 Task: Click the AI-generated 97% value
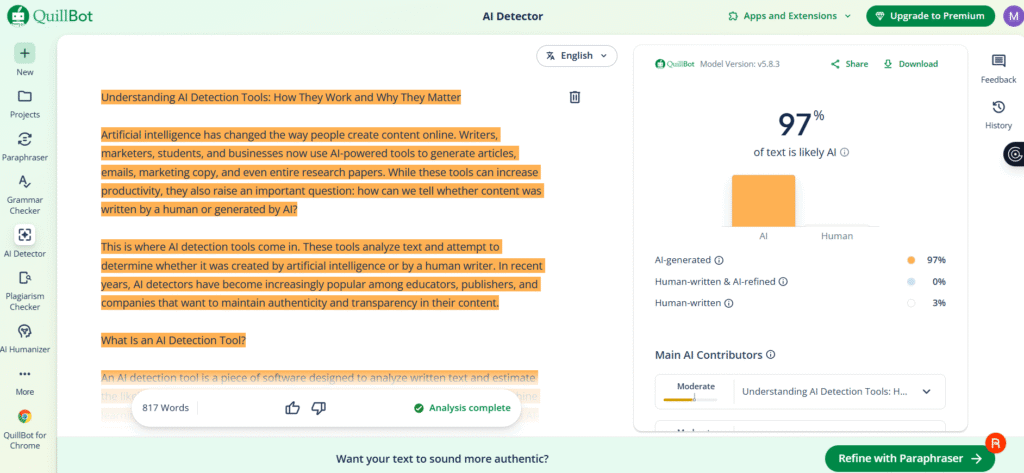pyautogui.click(x=936, y=260)
